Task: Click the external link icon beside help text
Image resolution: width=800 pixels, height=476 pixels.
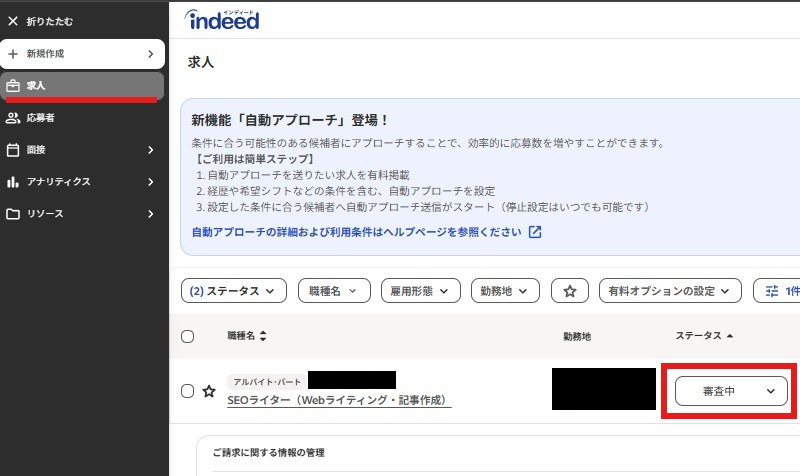Action: [535, 232]
